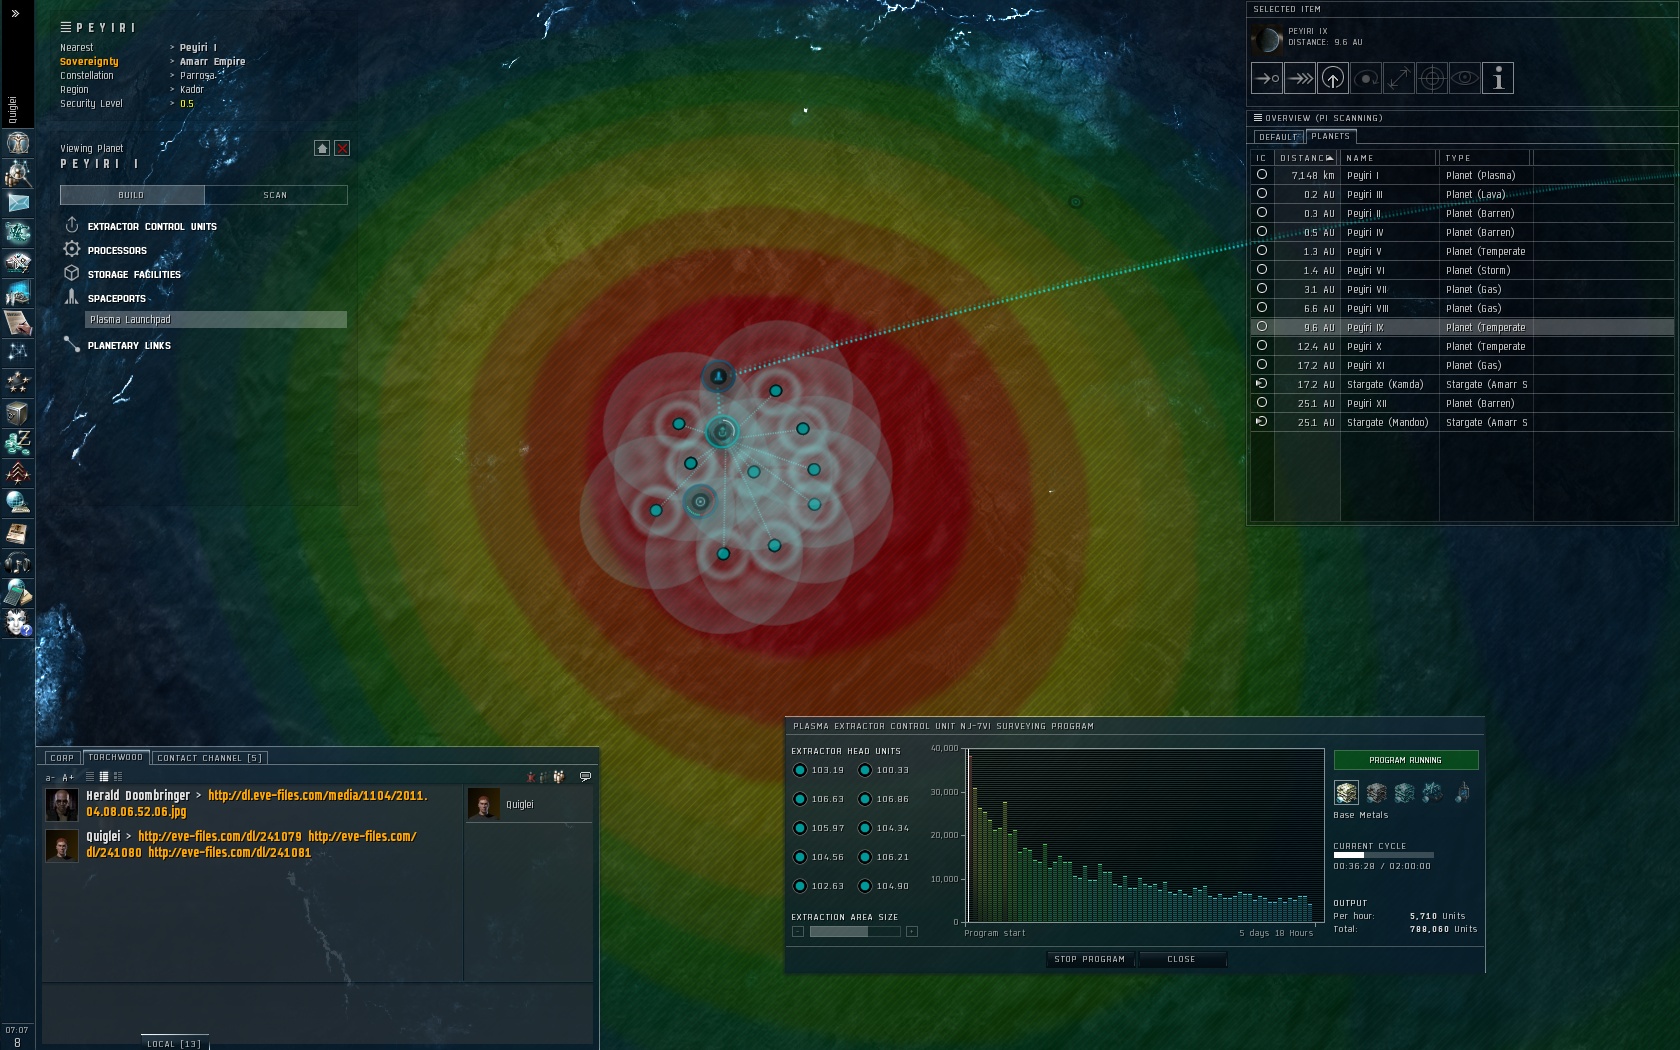Toggle extractor head unit 104.34
This screenshot has width=1680, height=1050.
pyautogui.click(x=865, y=828)
